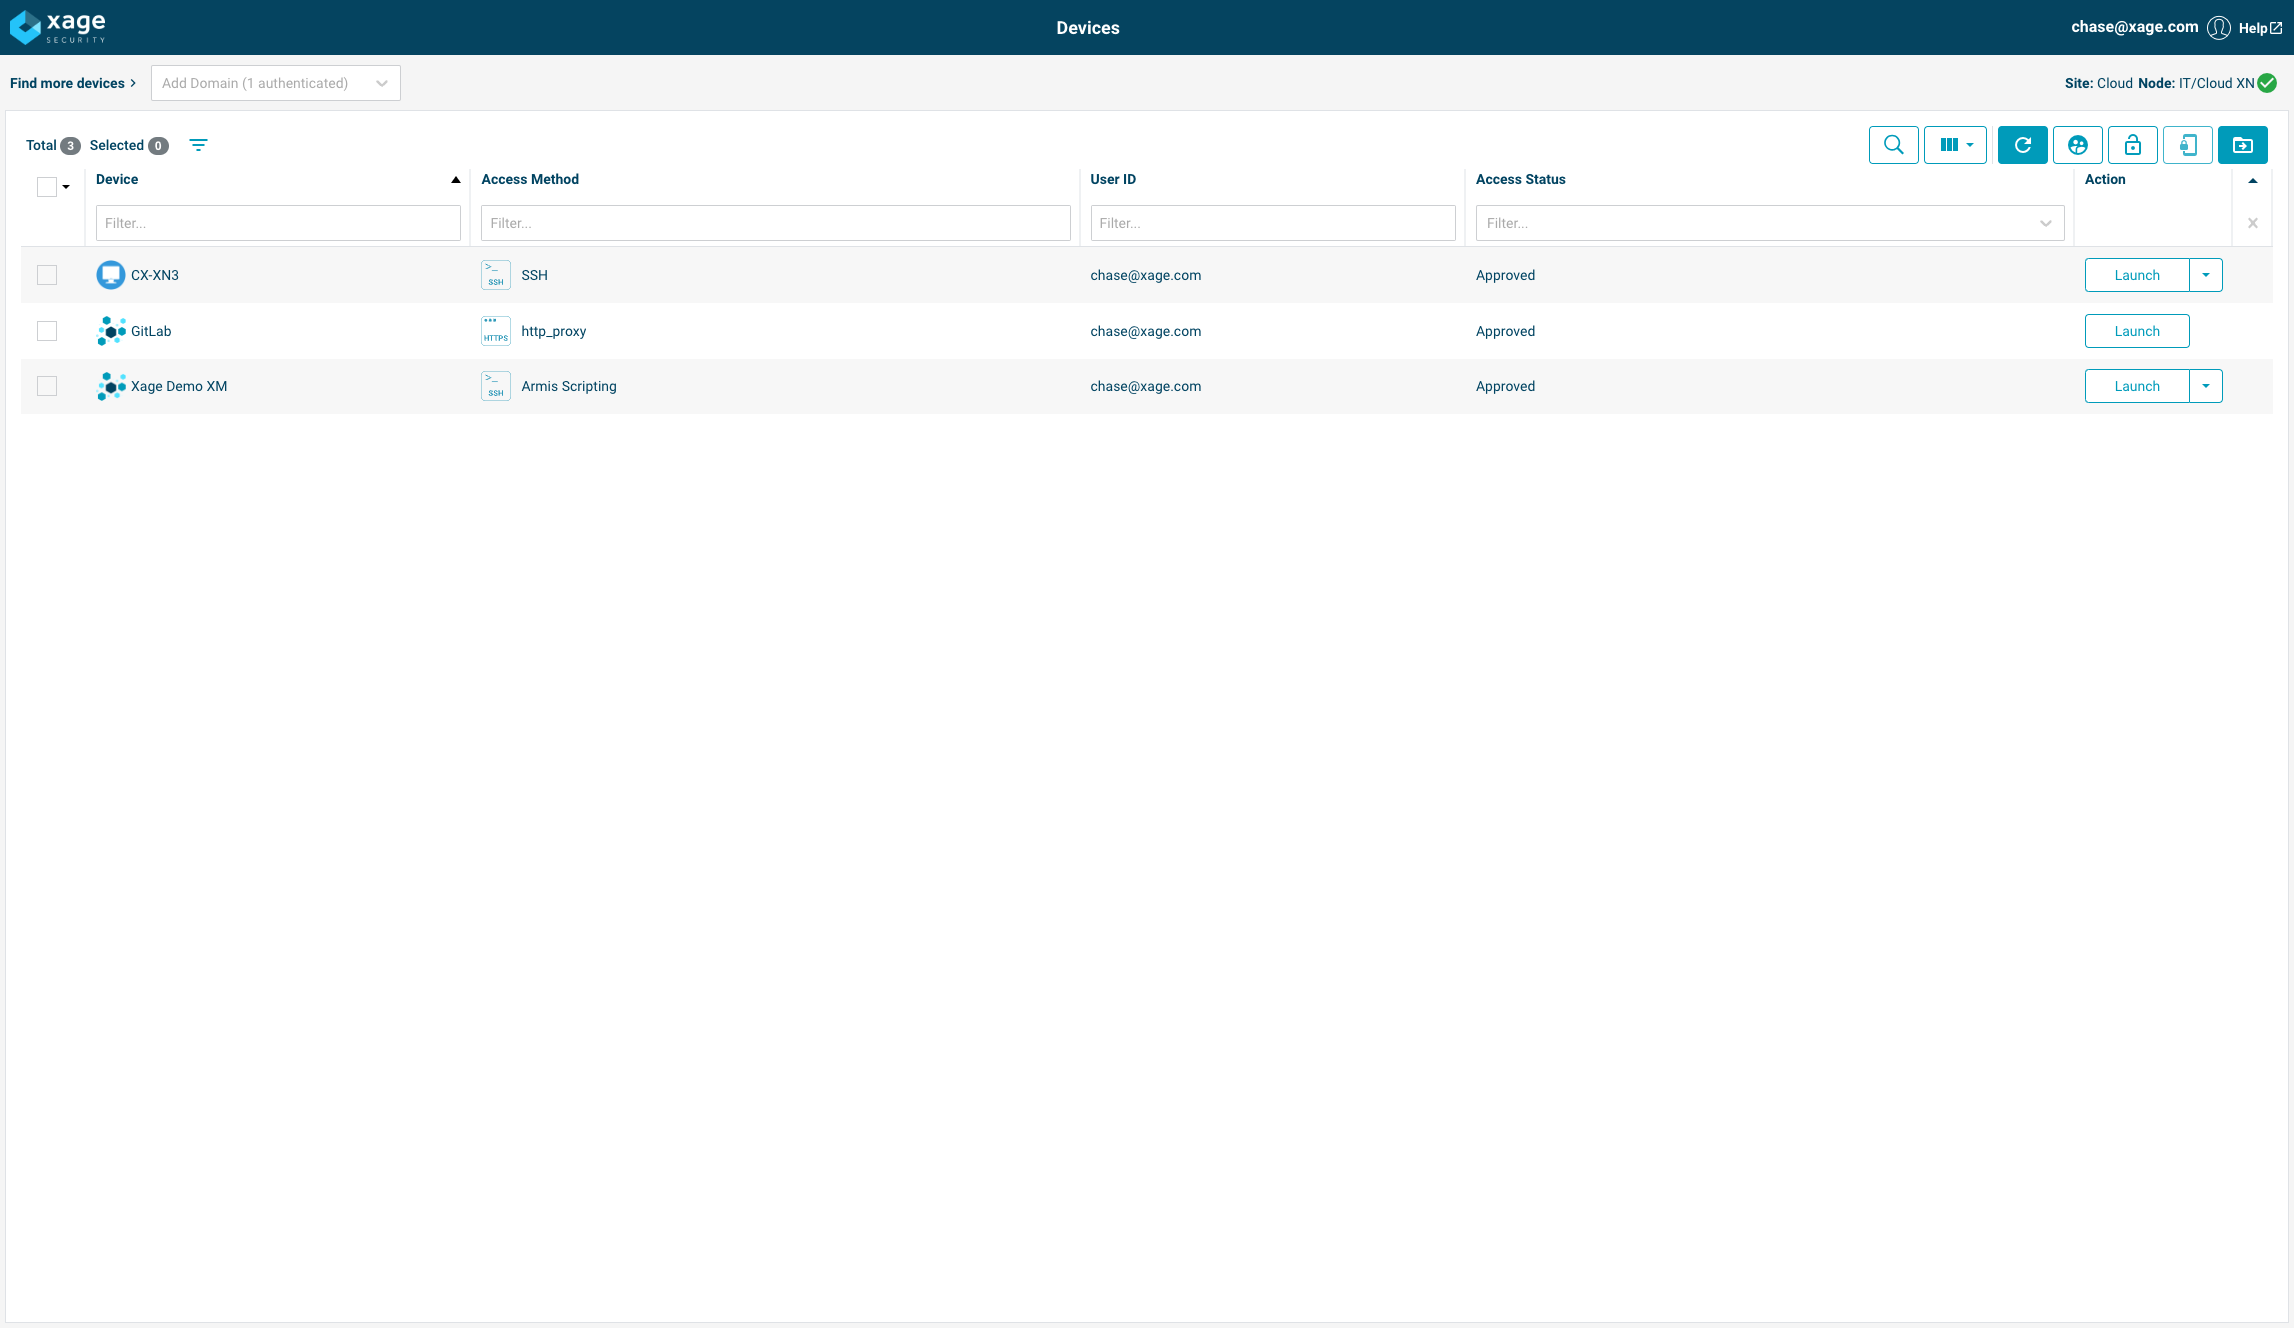Open the Access Status filter dropdown

point(1769,223)
